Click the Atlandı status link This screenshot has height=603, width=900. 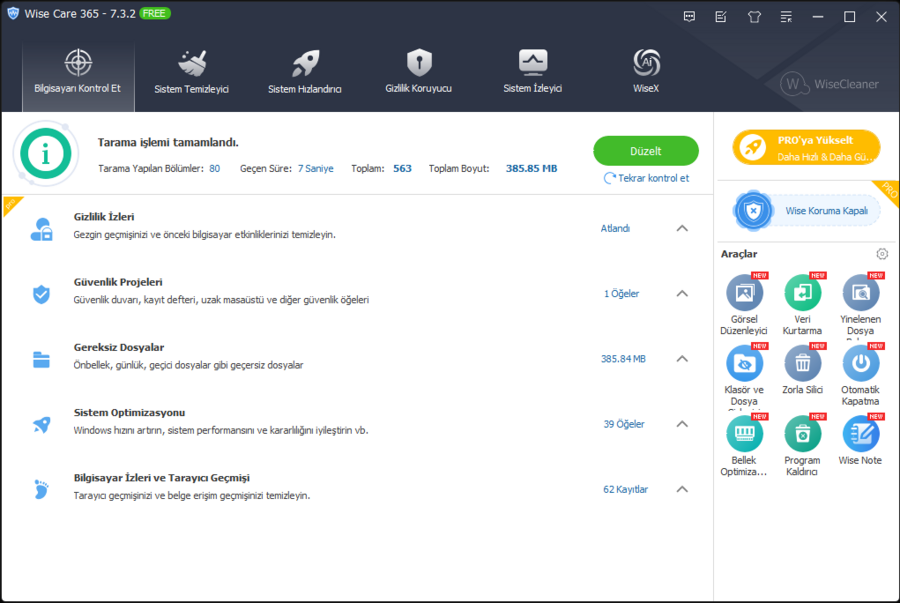[615, 228]
